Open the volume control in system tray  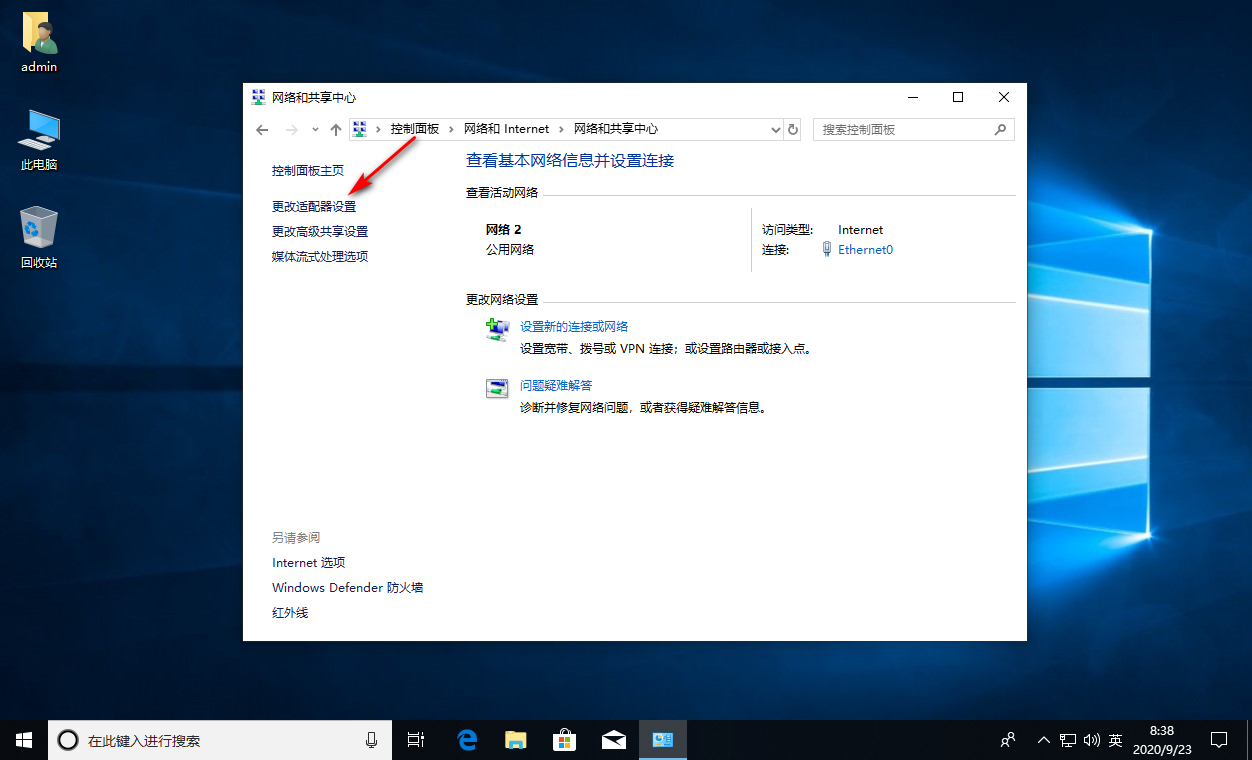[1090, 740]
